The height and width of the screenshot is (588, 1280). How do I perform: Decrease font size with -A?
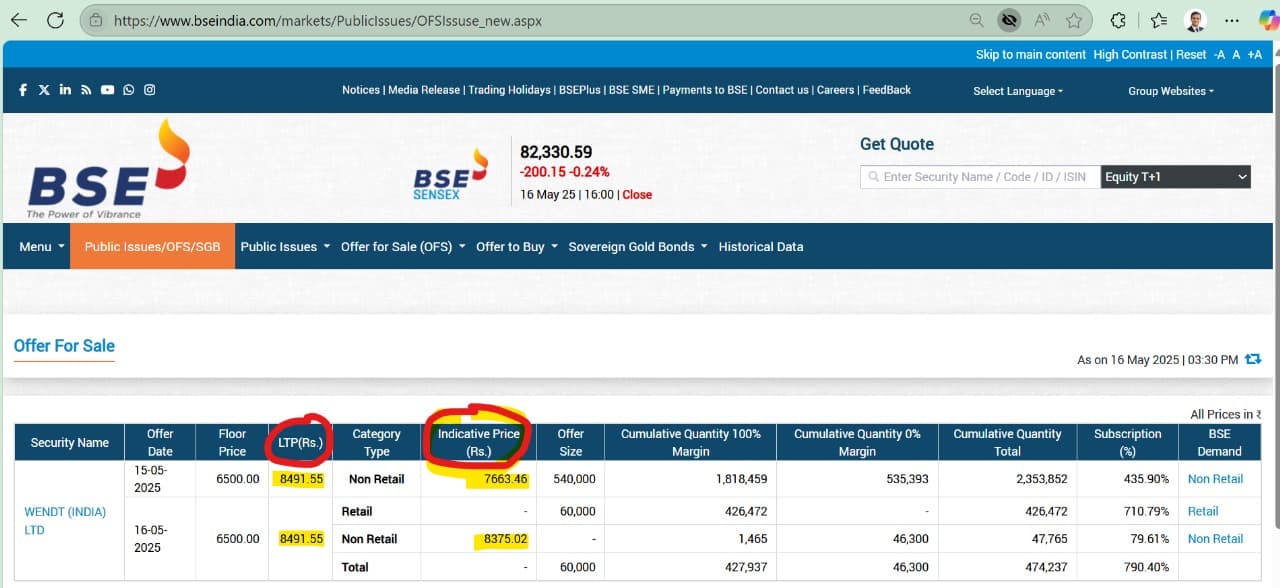(1219, 55)
